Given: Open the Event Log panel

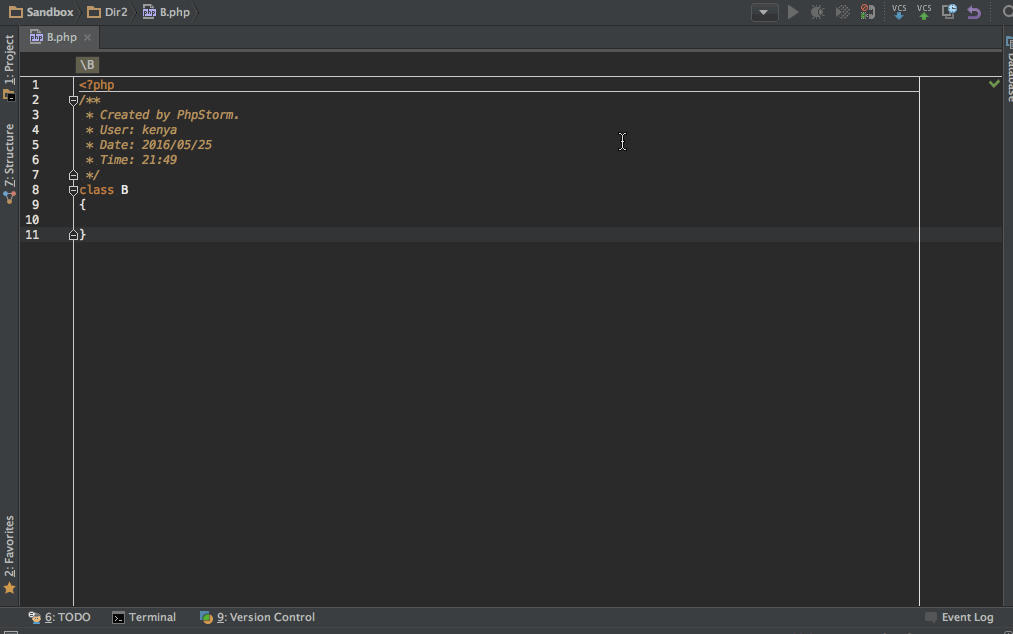Looking at the screenshot, I should point(959,617).
